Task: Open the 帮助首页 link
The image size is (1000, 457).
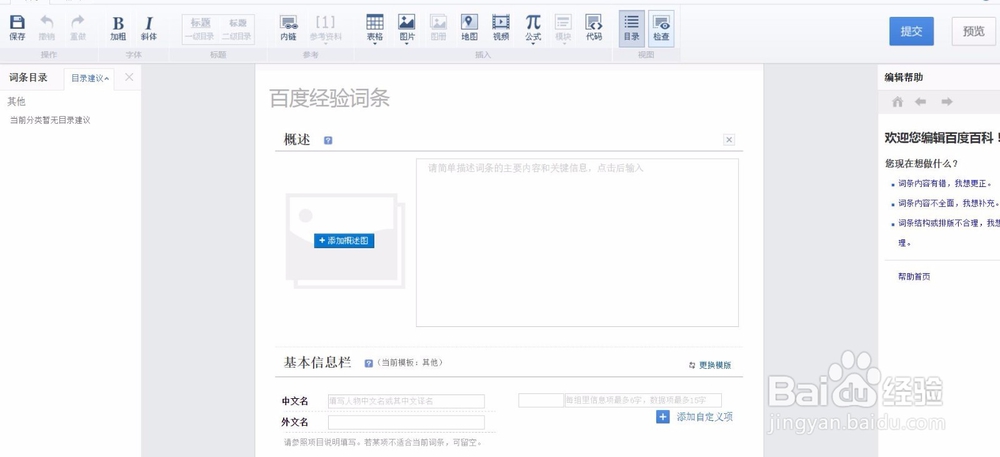Action: [x=914, y=277]
